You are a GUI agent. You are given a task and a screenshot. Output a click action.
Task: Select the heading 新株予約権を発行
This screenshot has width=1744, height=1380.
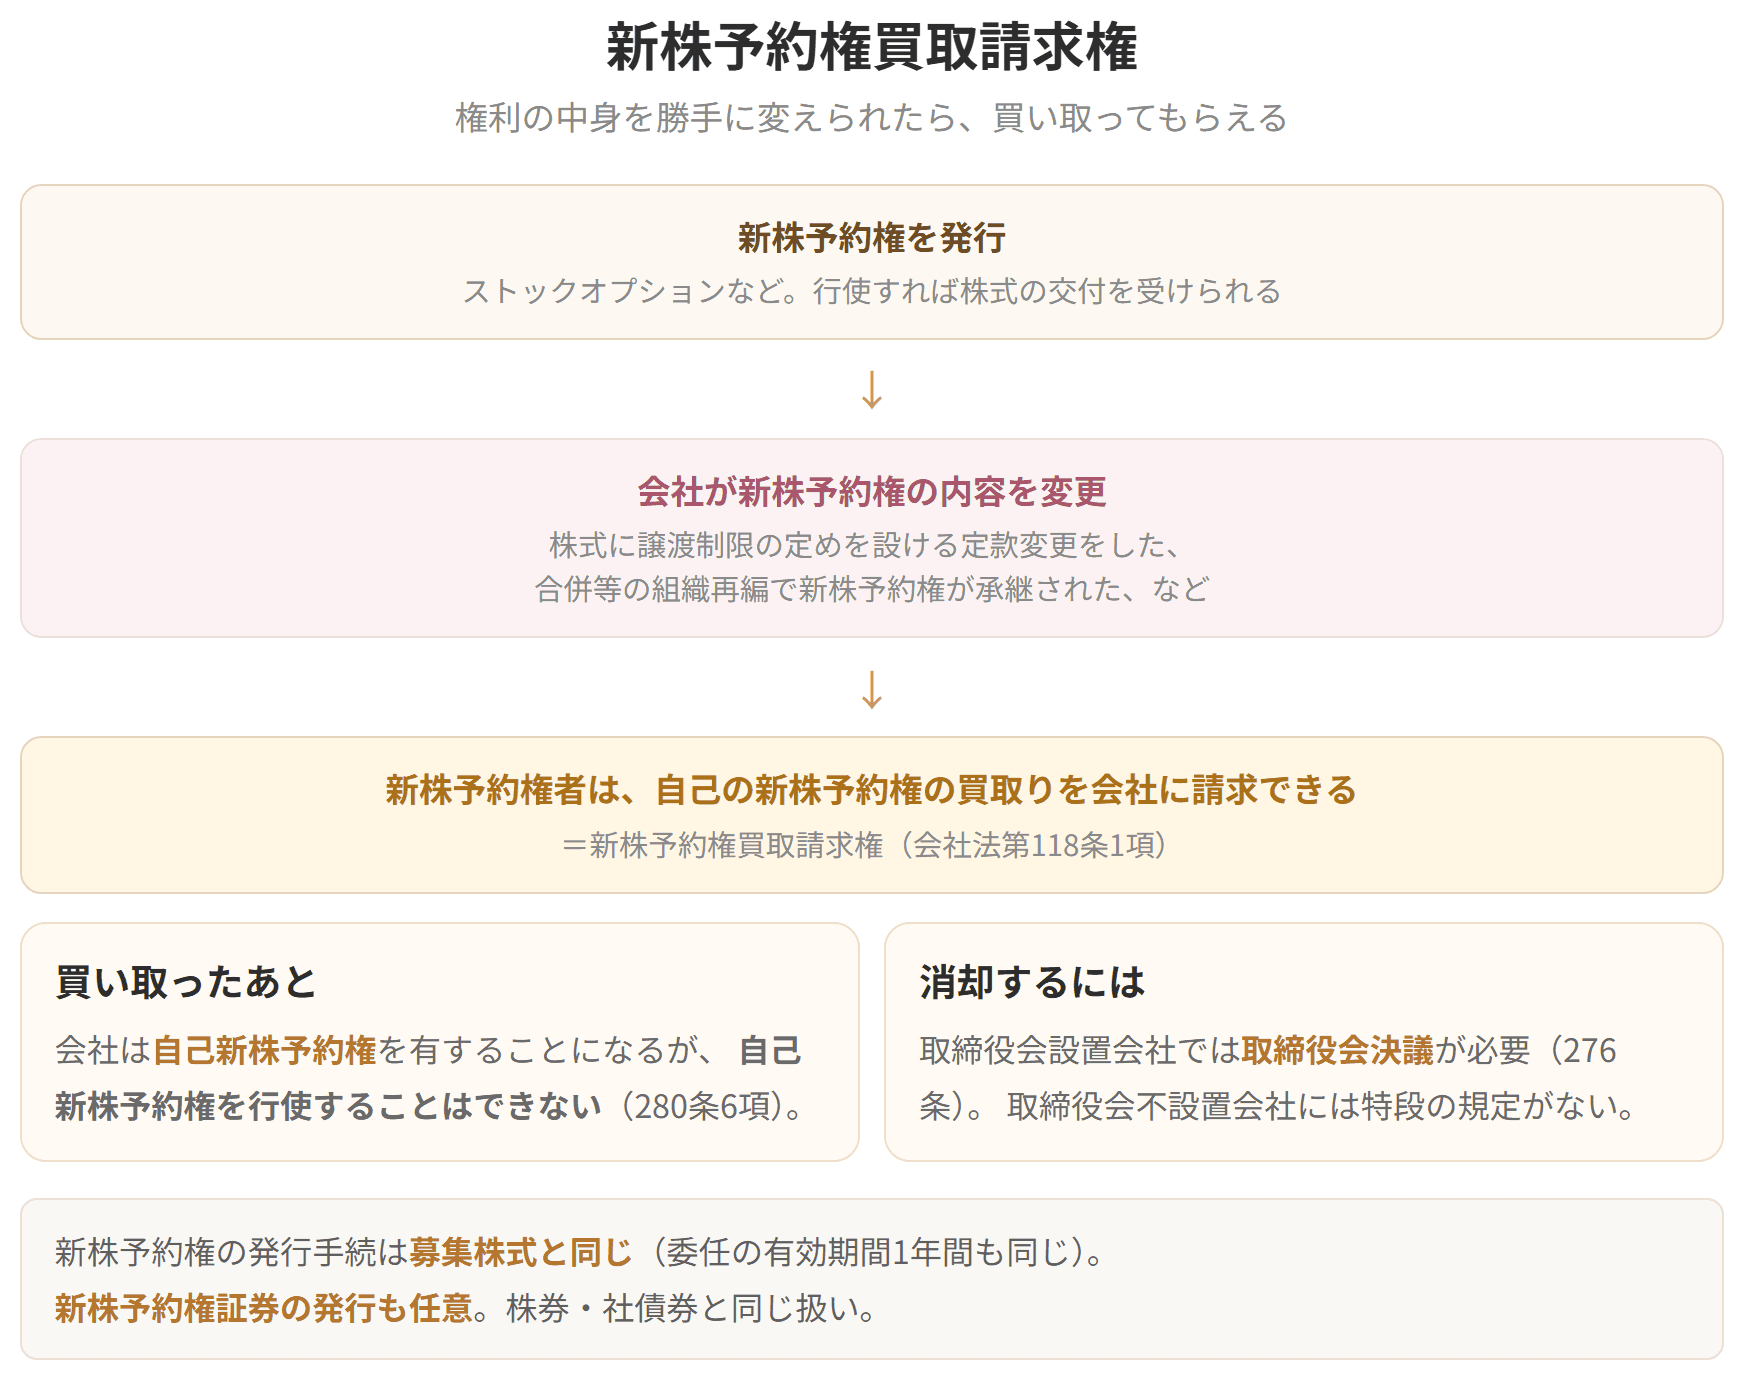click(871, 238)
